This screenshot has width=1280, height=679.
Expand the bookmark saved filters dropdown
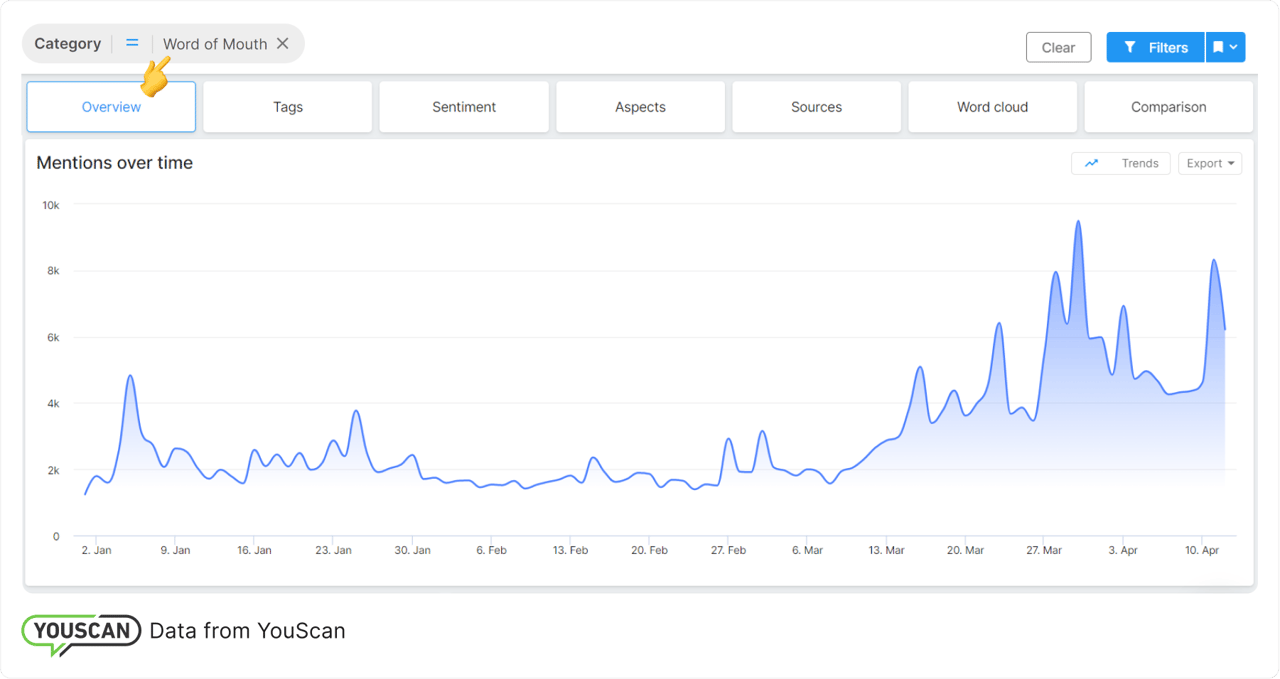(1225, 47)
